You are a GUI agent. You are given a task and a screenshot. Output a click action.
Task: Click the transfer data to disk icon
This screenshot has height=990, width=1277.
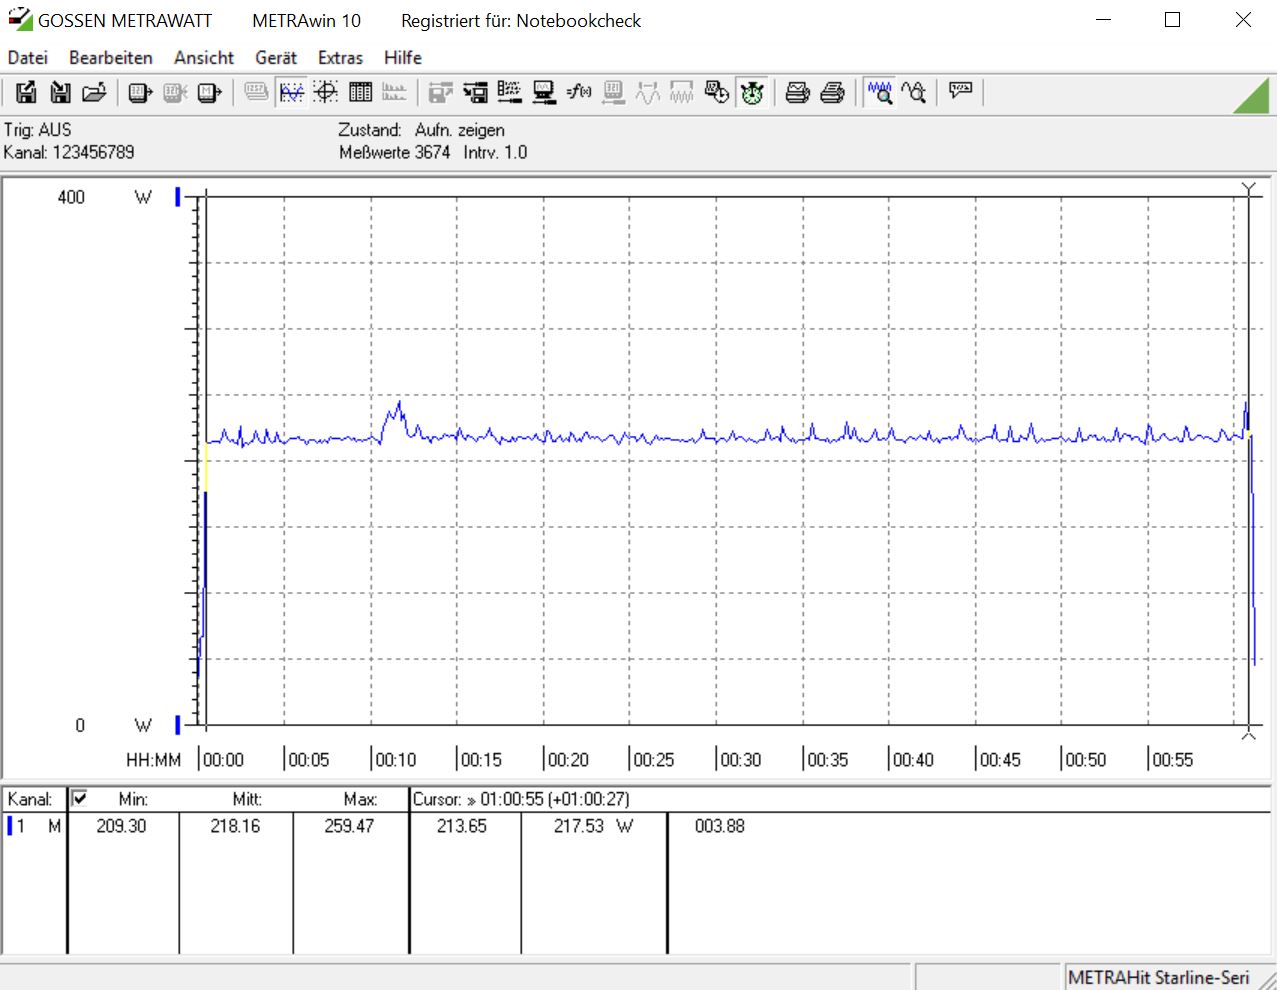click(475, 93)
